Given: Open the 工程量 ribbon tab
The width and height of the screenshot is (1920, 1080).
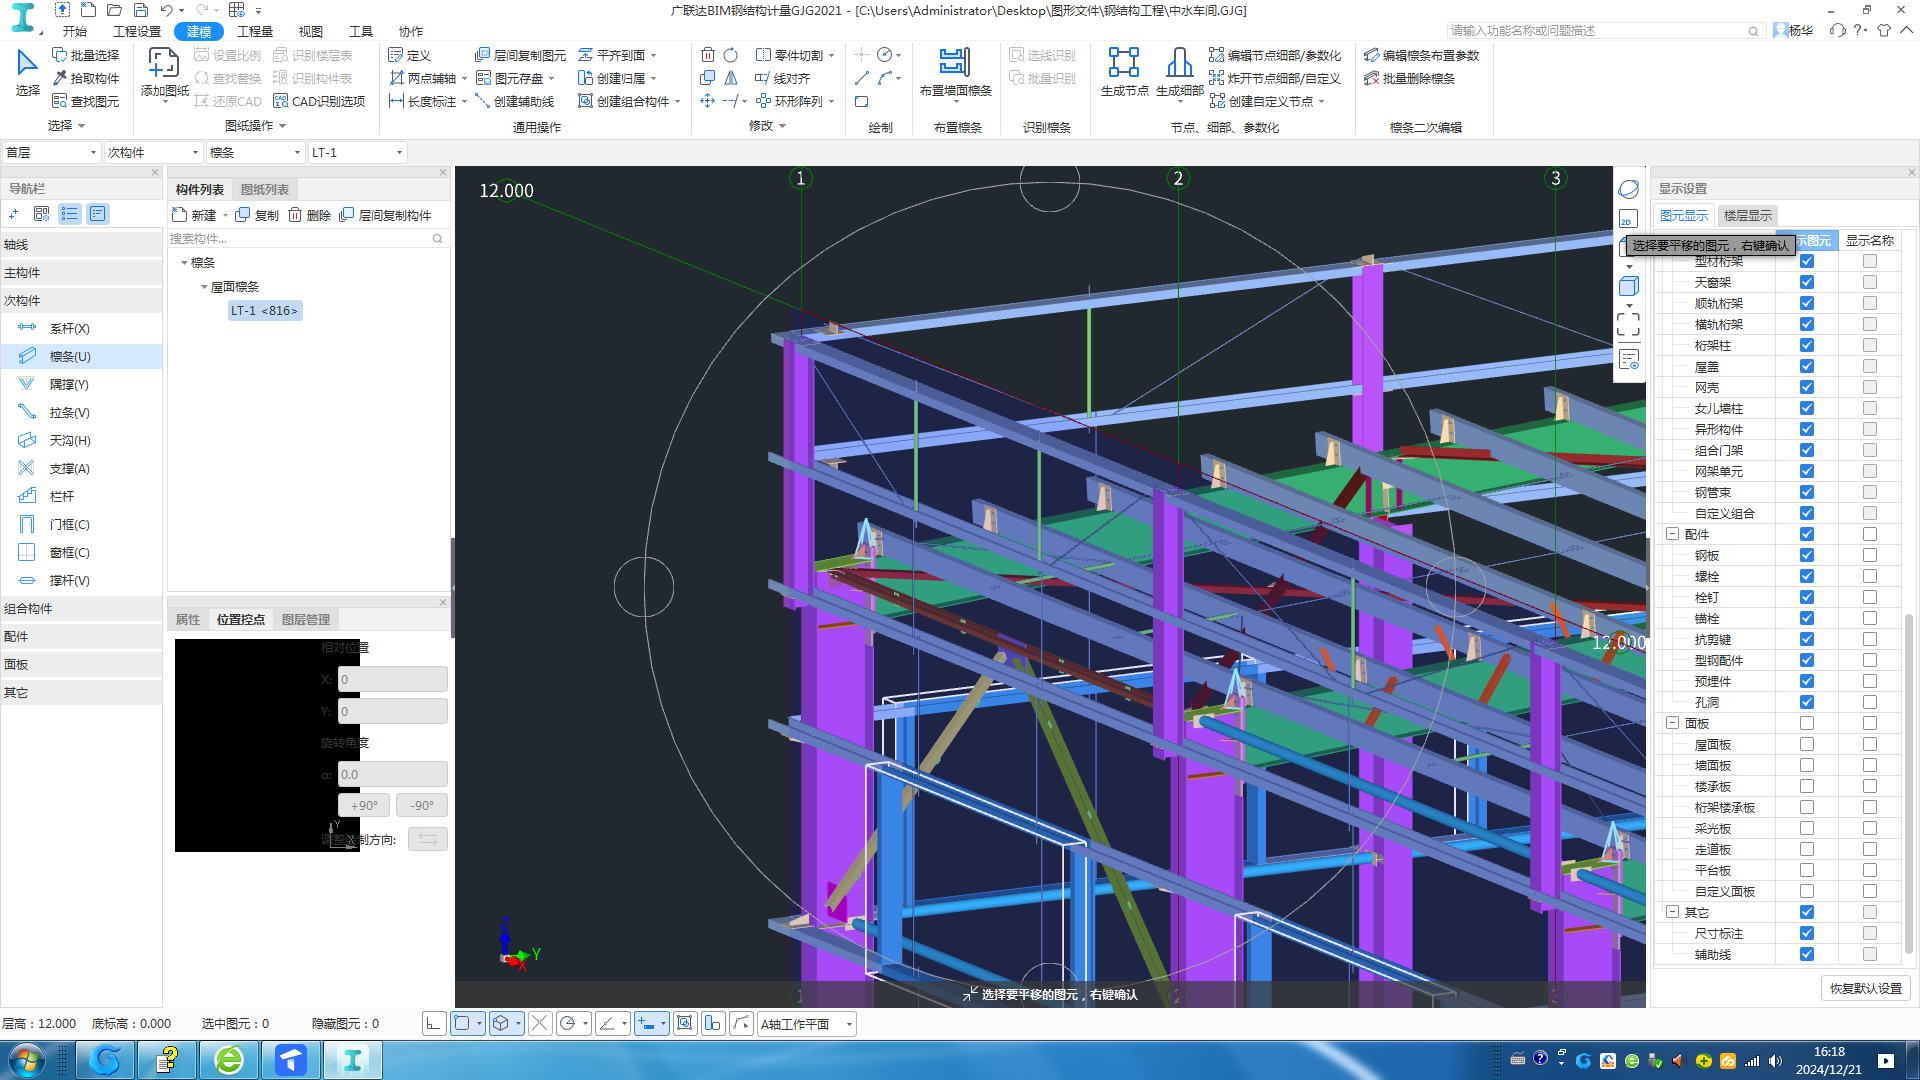Looking at the screenshot, I should point(255,31).
